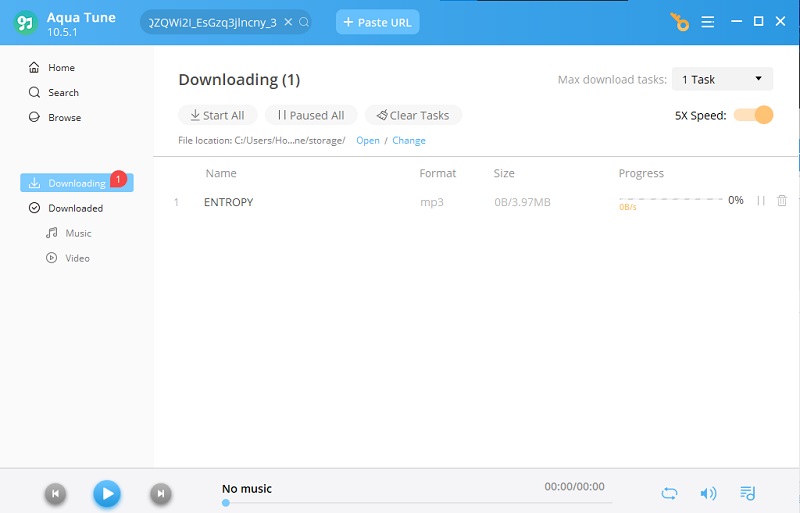Clear the URL search field text
The height and width of the screenshot is (513, 800).
click(288, 22)
